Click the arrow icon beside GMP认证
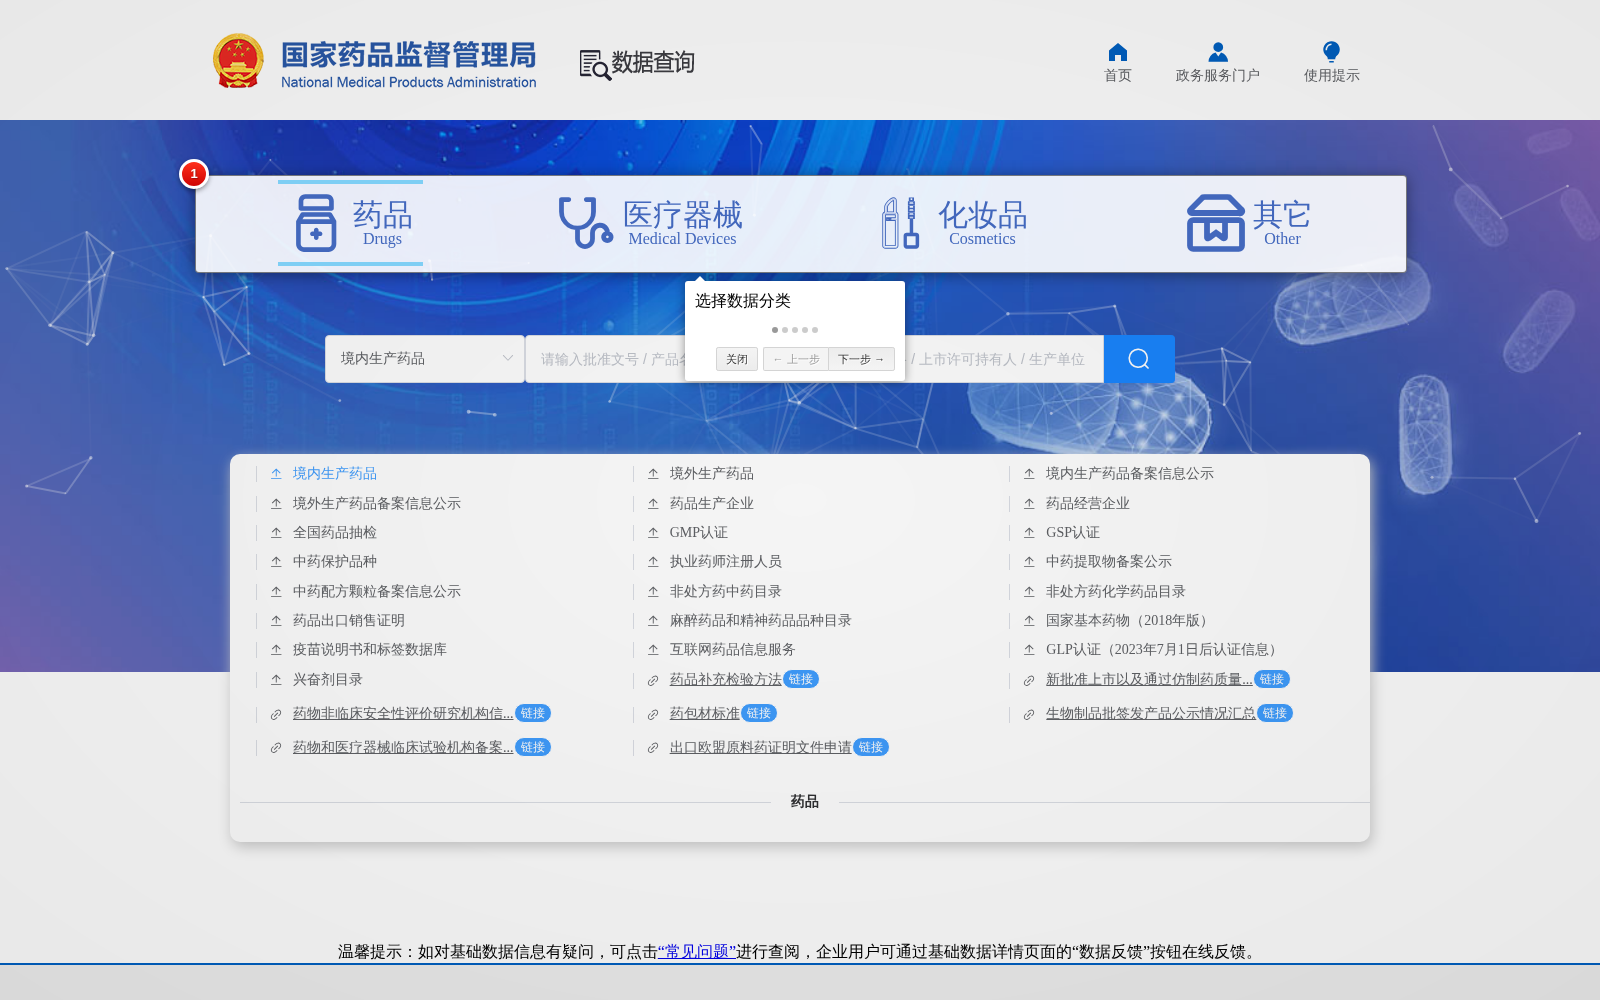Viewport: 1600px width, 1000px height. pyautogui.click(x=653, y=533)
